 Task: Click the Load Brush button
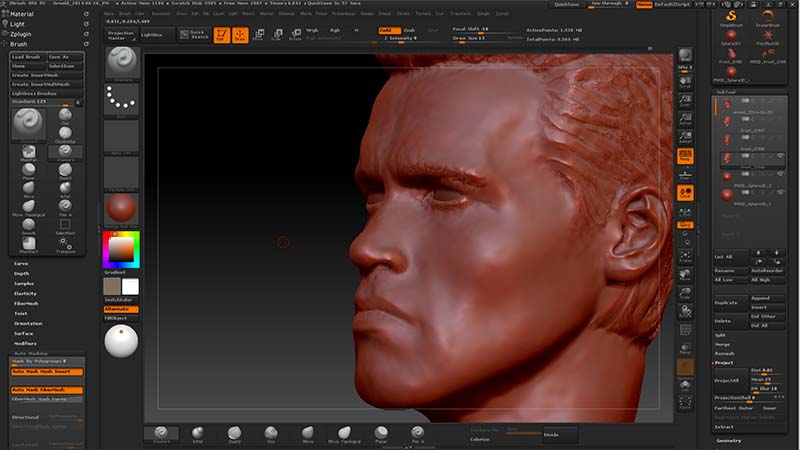(28, 57)
